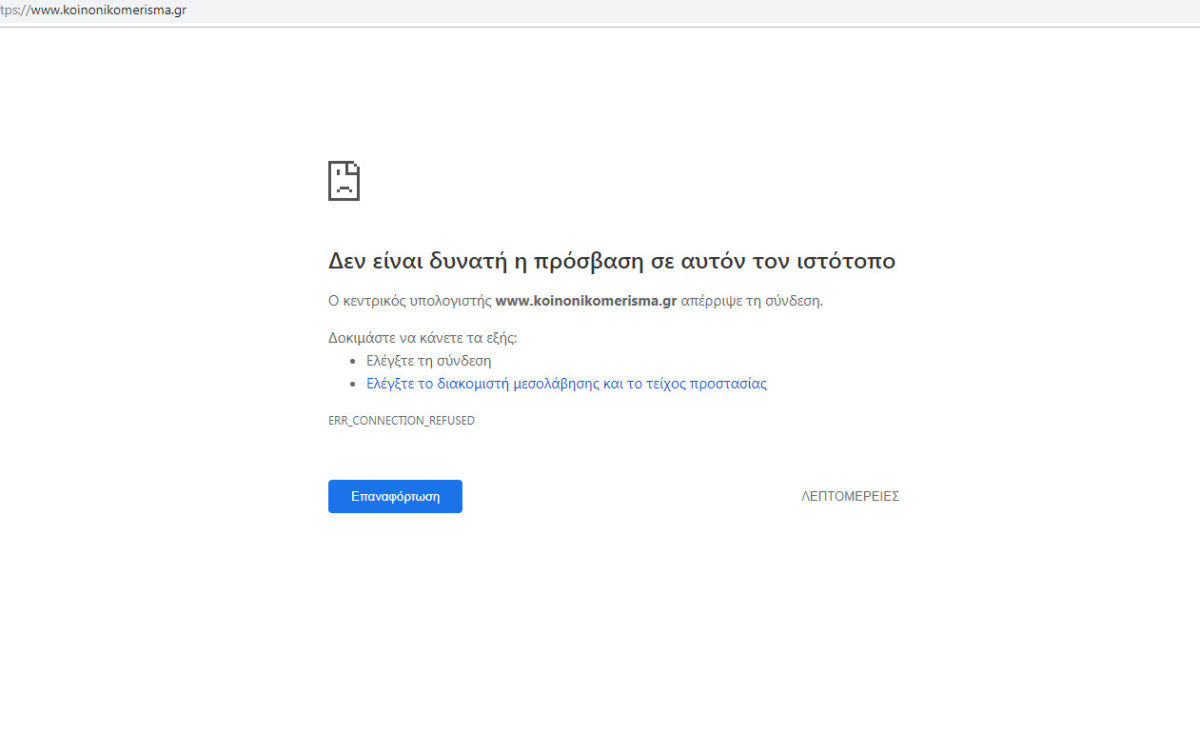1200x754 pixels.
Task: Open ΛΕΠΤΟΜΕΡΕΙΕΣ details link
Action: point(850,496)
